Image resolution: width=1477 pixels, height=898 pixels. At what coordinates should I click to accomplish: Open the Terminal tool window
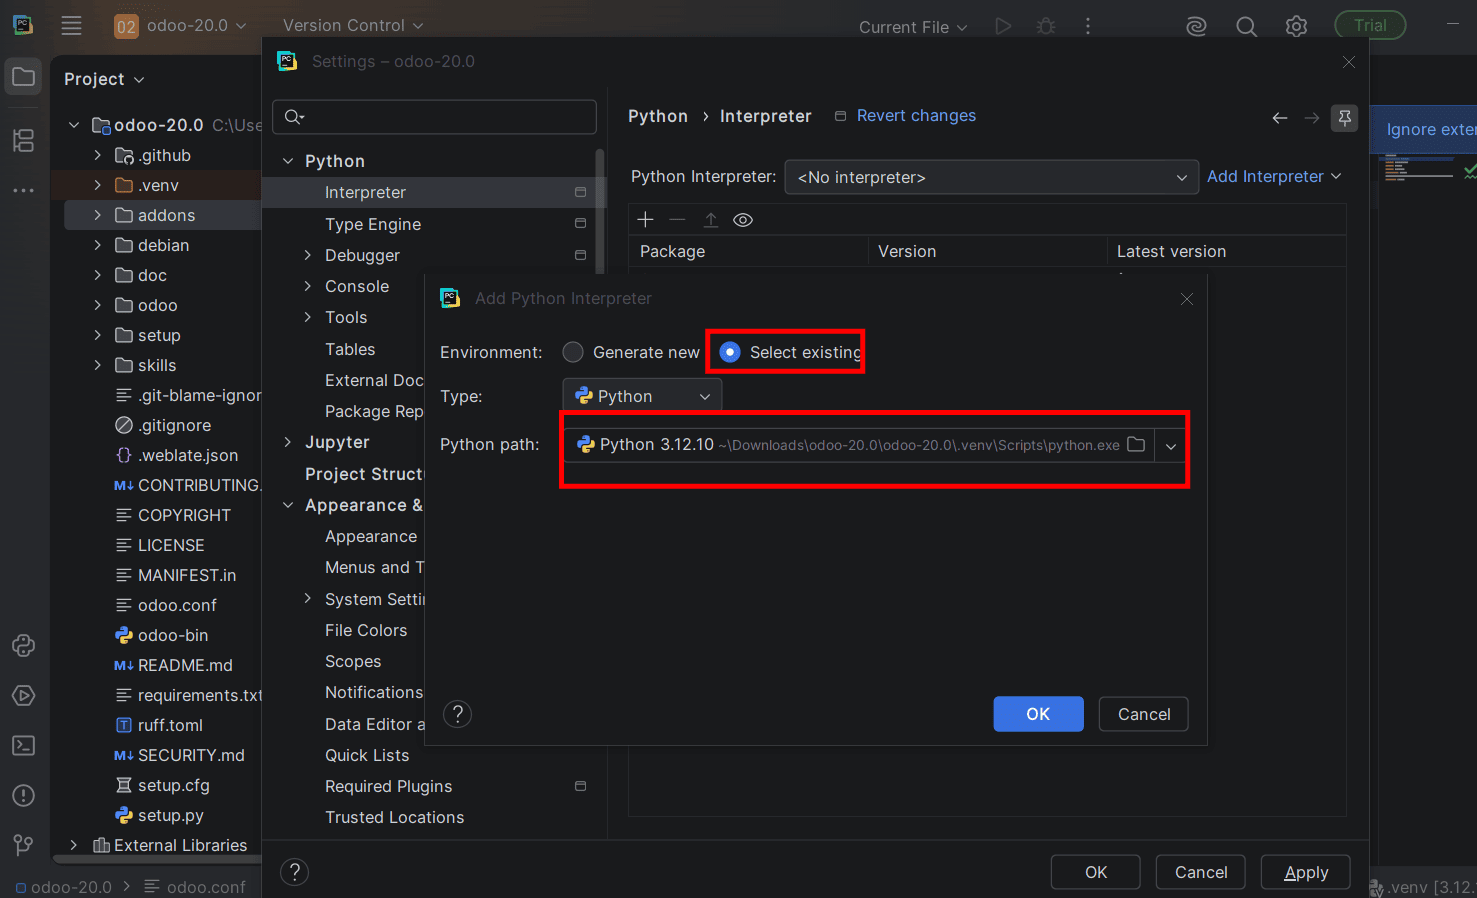tap(24, 746)
